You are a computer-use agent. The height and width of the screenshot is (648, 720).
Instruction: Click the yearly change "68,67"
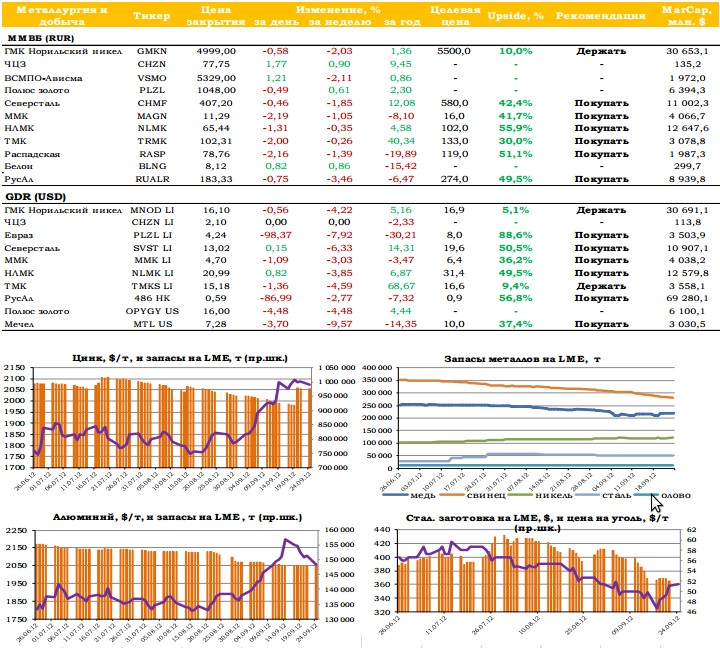(401, 286)
